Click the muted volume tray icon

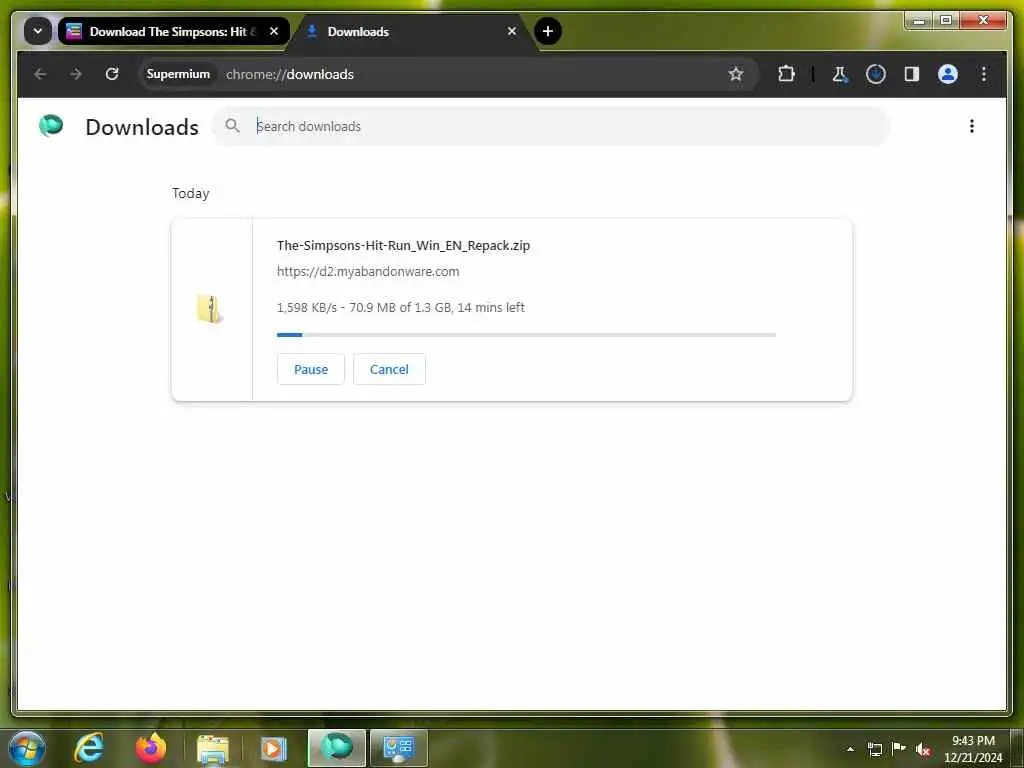[x=923, y=749]
